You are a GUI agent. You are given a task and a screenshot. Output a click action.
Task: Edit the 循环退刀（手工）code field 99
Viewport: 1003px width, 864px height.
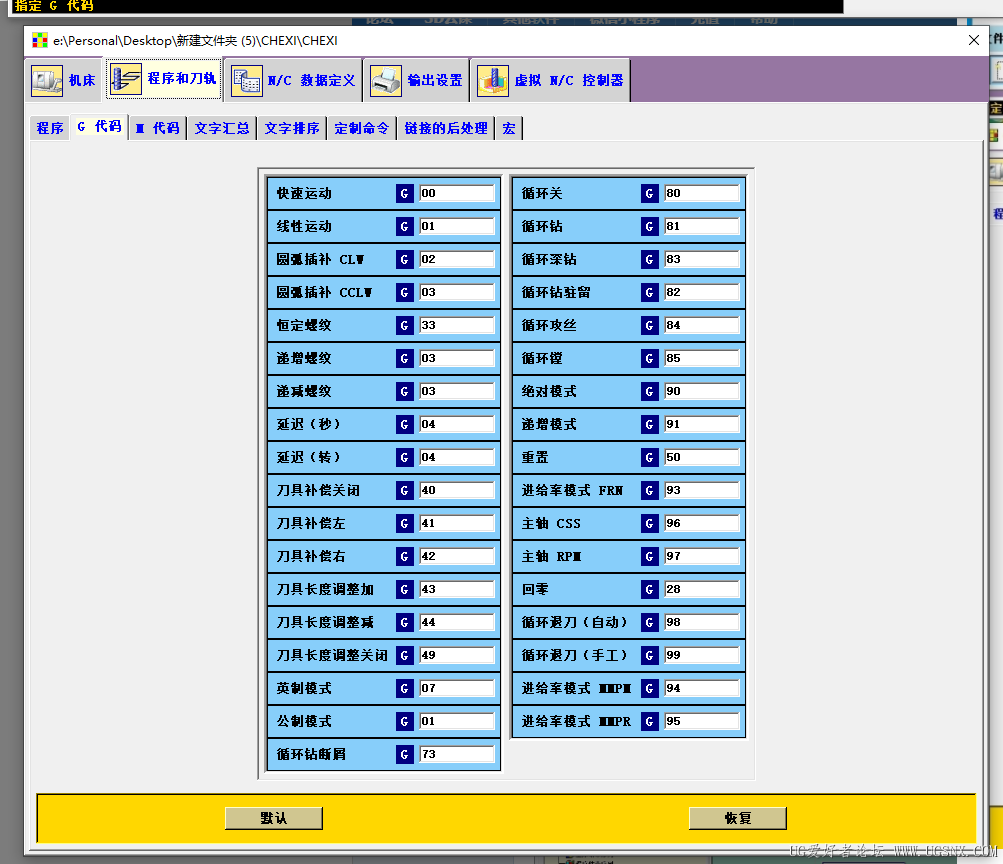click(702, 655)
